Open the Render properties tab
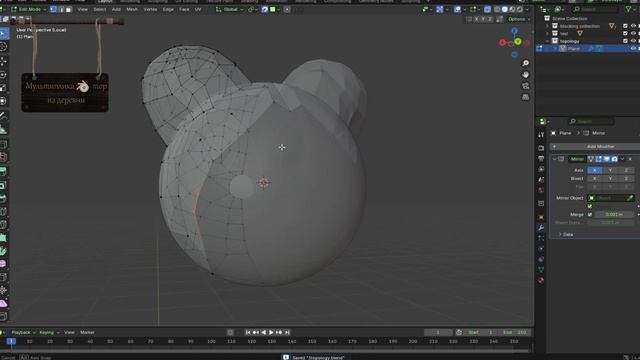 (541, 148)
